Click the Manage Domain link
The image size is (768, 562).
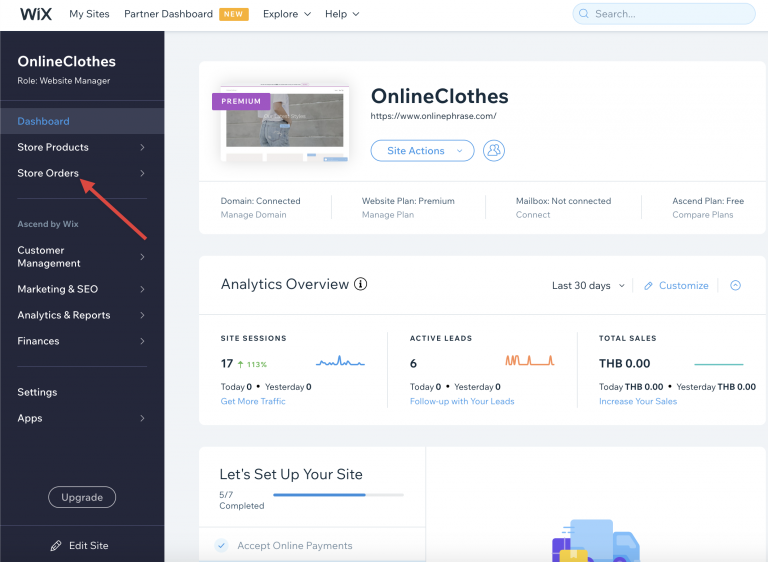click(253, 215)
